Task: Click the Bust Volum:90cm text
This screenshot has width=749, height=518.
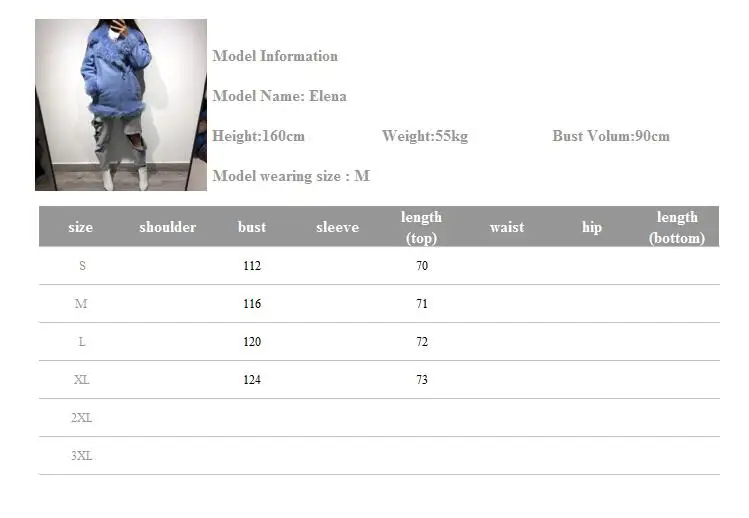Action: pos(611,136)
